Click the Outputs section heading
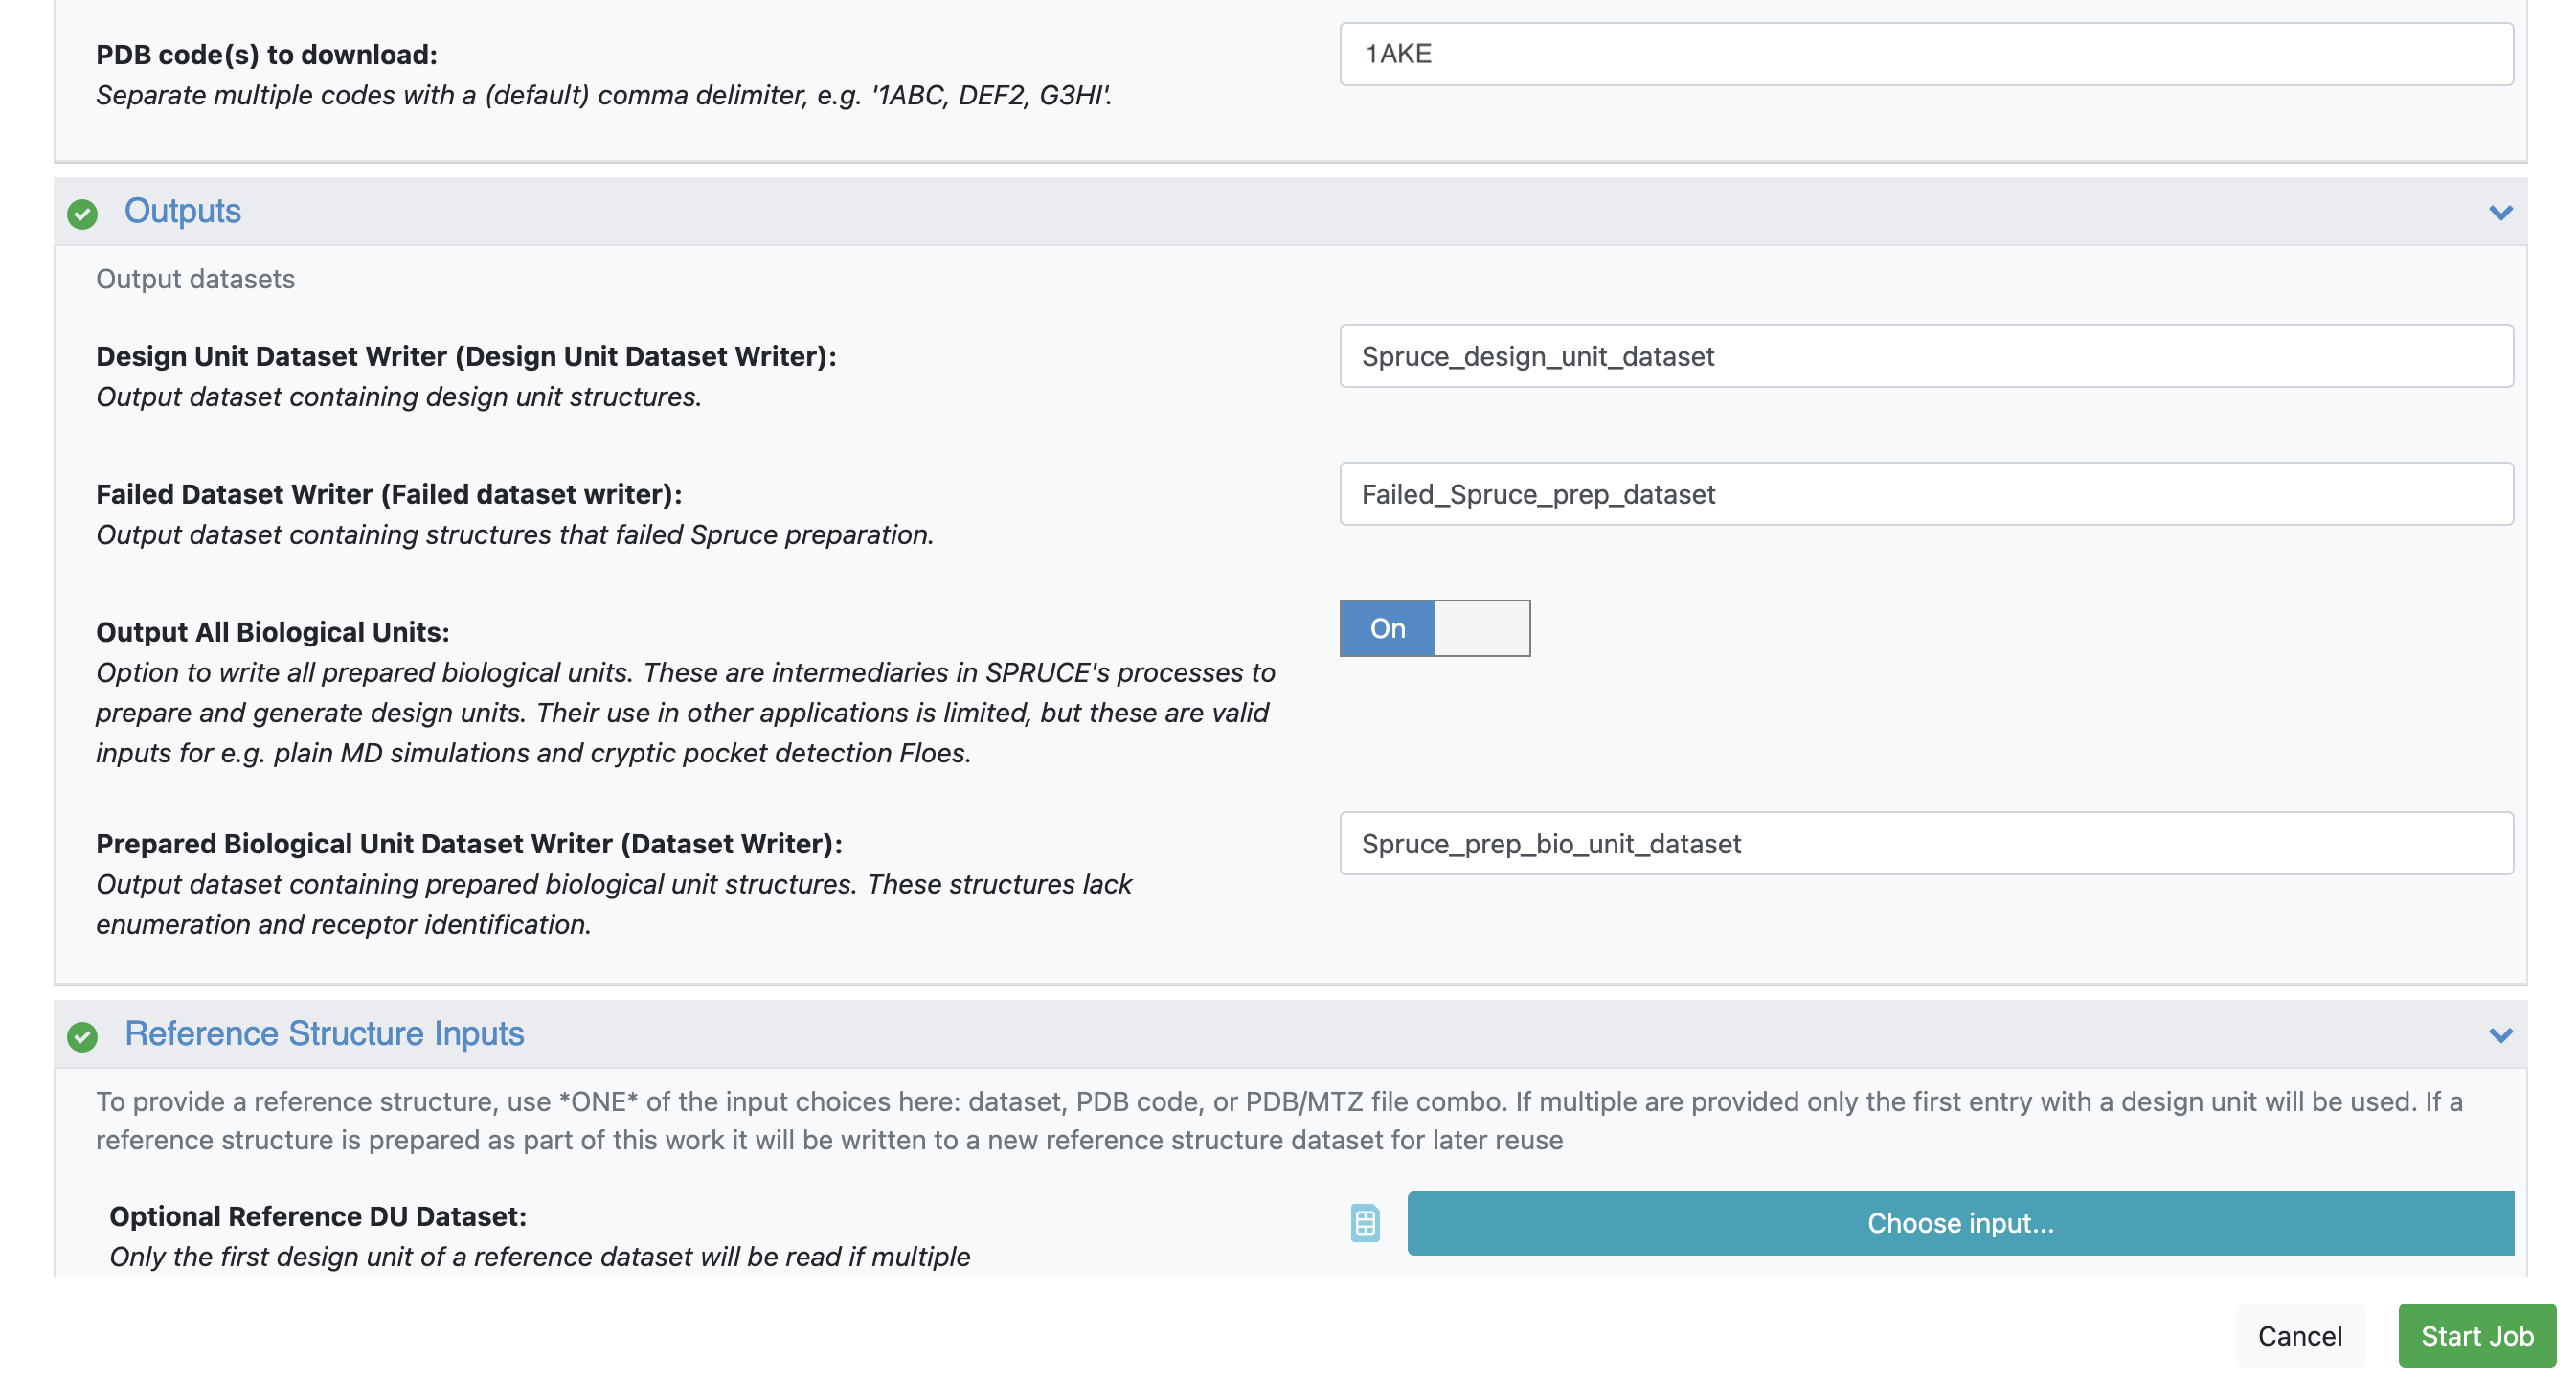 tap(182, 211)
